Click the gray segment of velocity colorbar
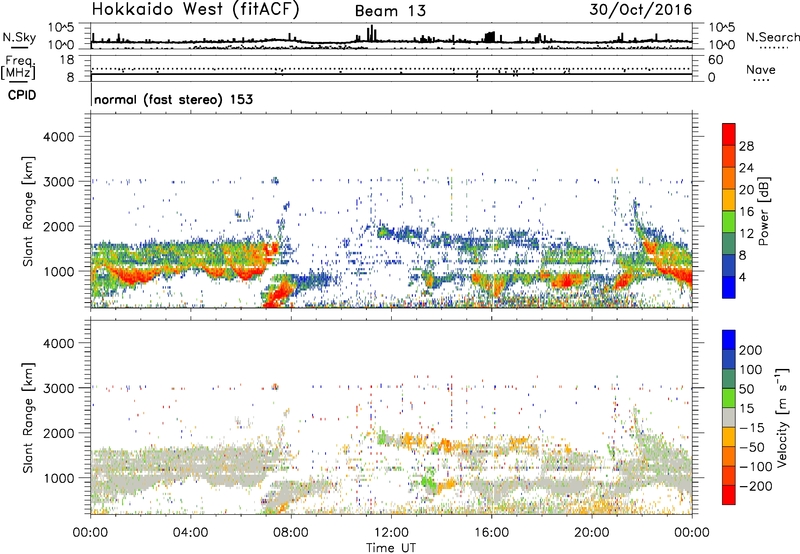The image size is (800, 554). [729, 417]
